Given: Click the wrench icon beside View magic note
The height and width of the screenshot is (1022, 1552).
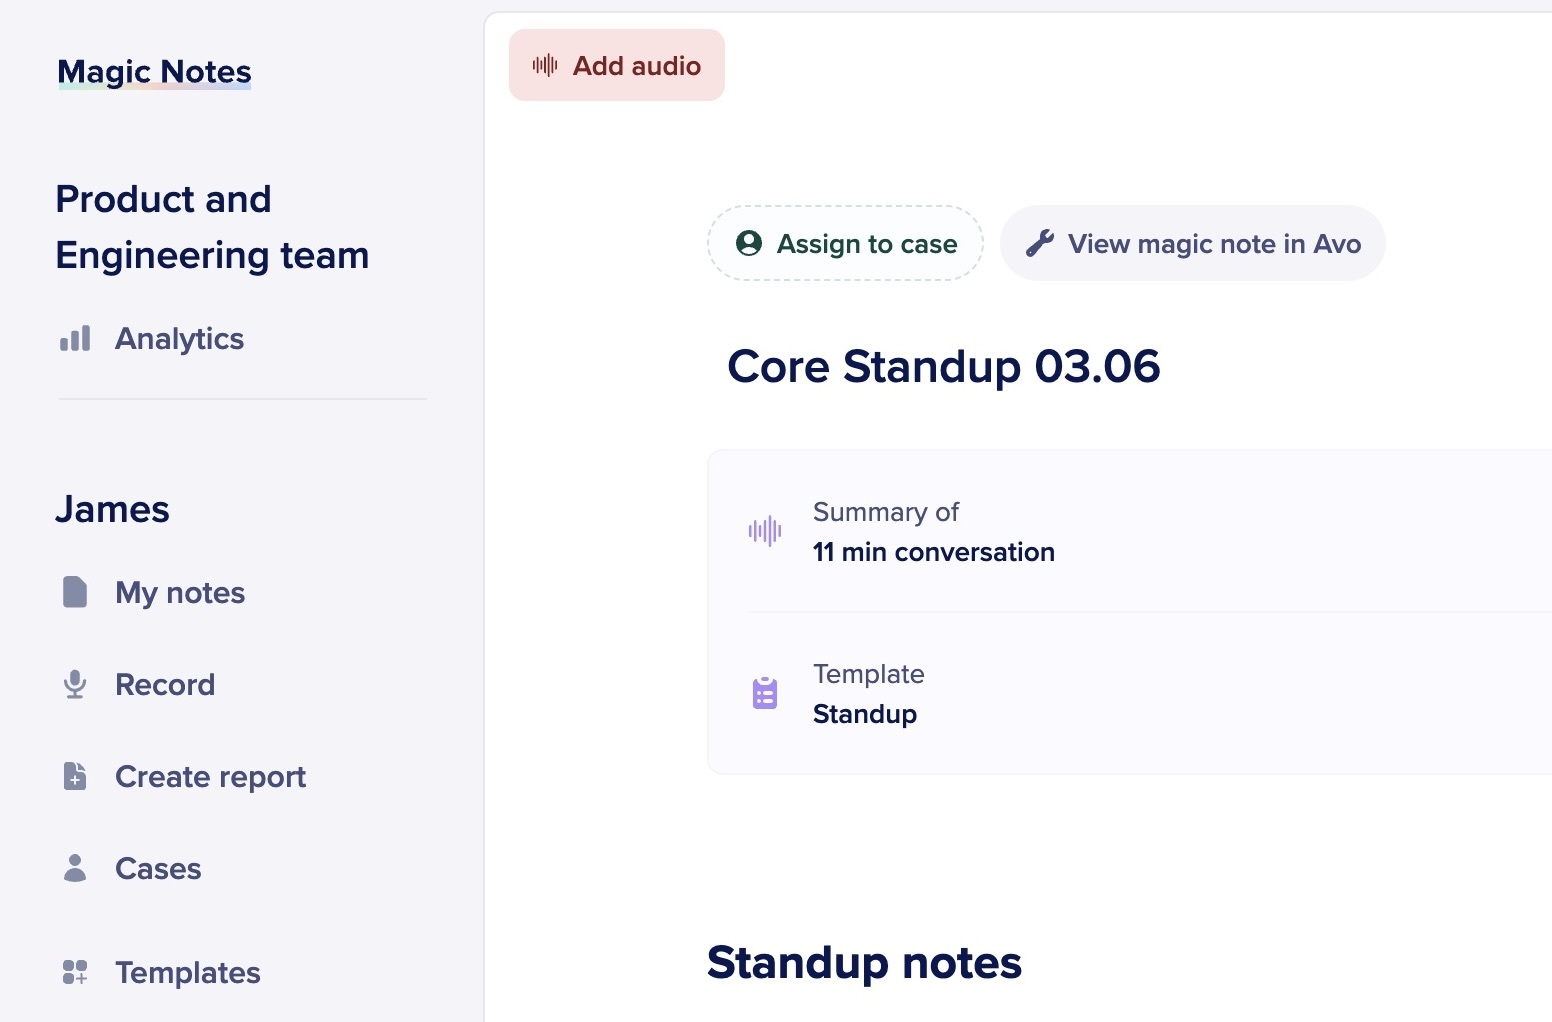Looking at the screenshot, I should 1040,243.
